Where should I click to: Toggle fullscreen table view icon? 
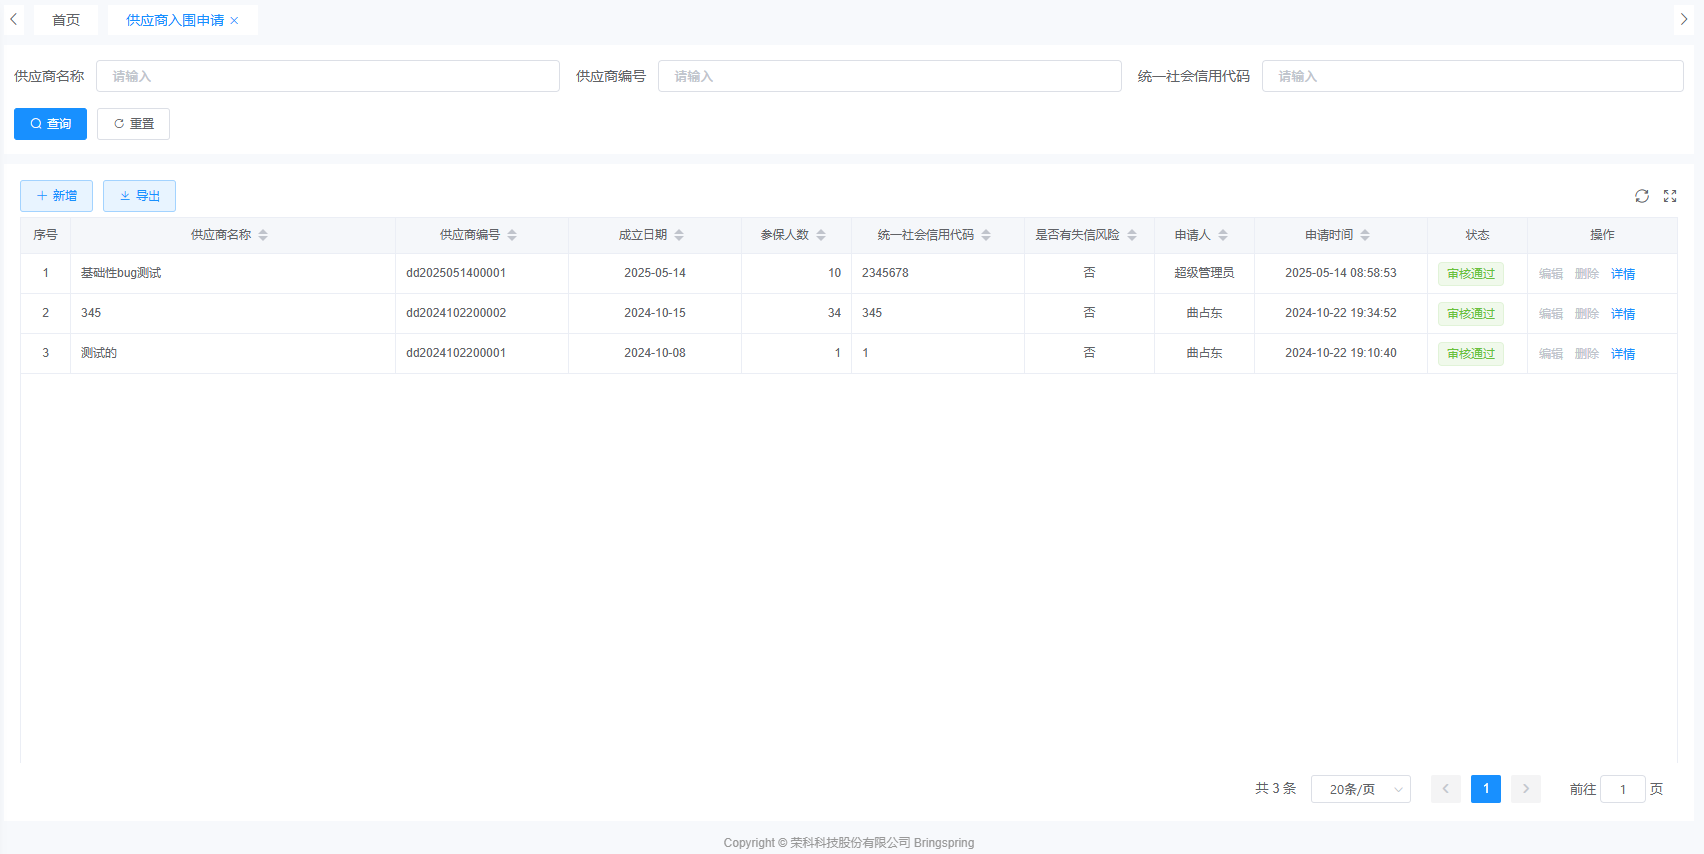pos(1670,196)
